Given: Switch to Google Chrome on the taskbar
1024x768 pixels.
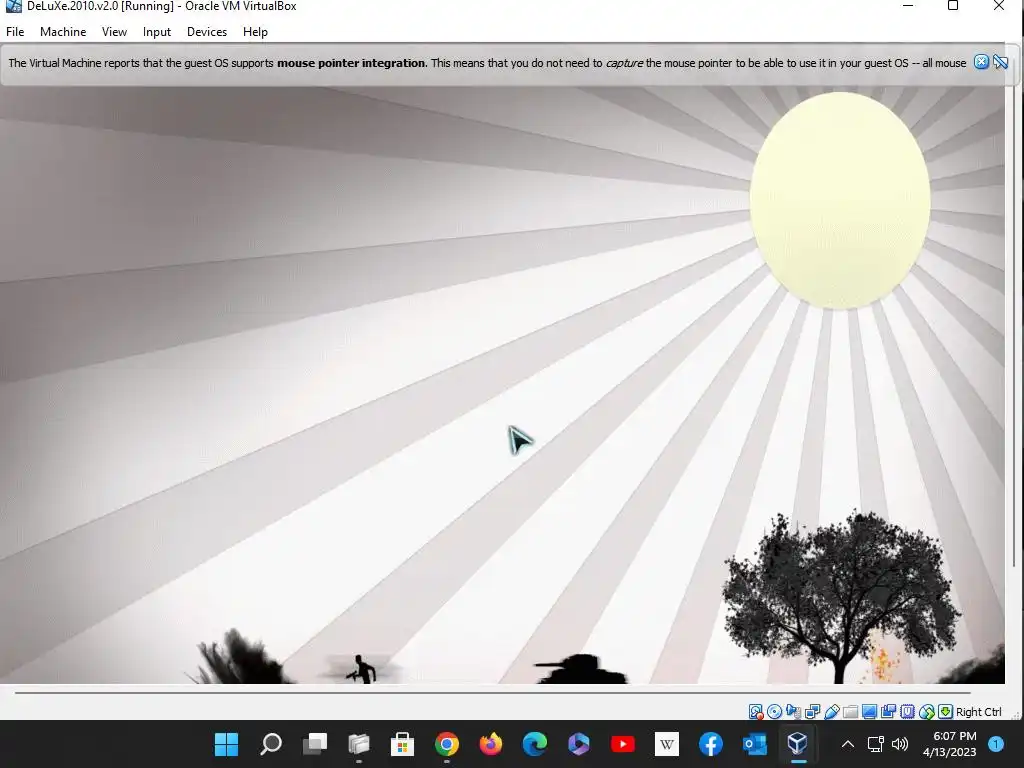Looking at the screenshot, I should click(x=447, y=744).
